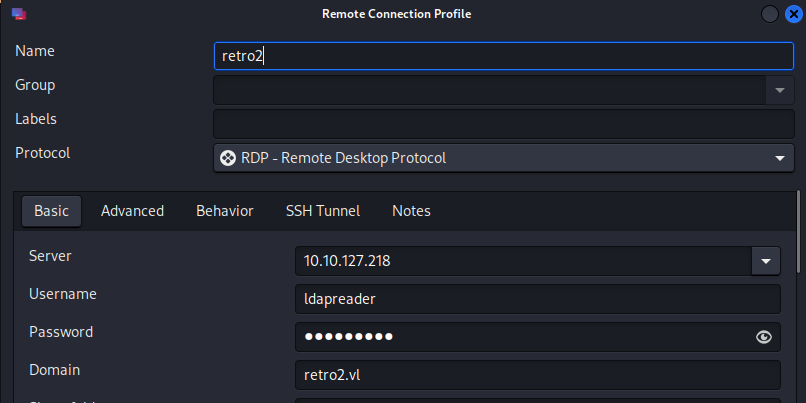Open the Notes tab

(411, 211)
